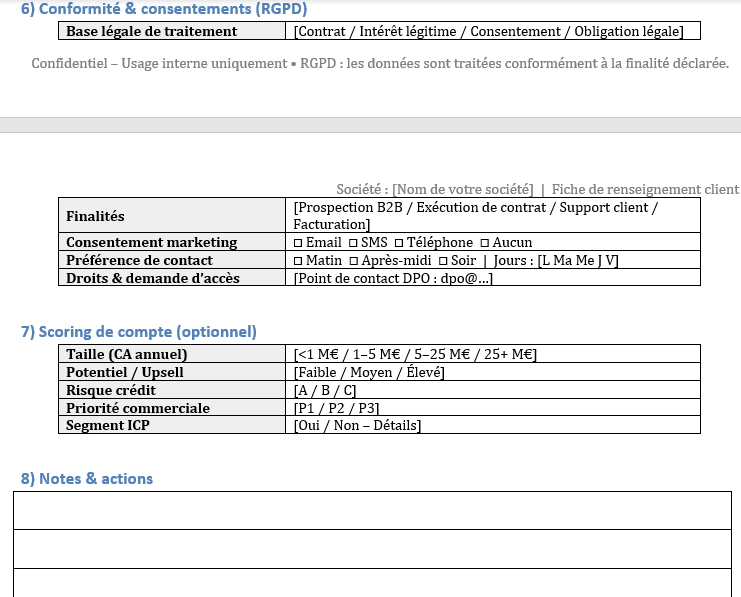Click the Finalités placeholder text
The height and width of the screenshot is (597, 741).
click(x=475, y=216)
